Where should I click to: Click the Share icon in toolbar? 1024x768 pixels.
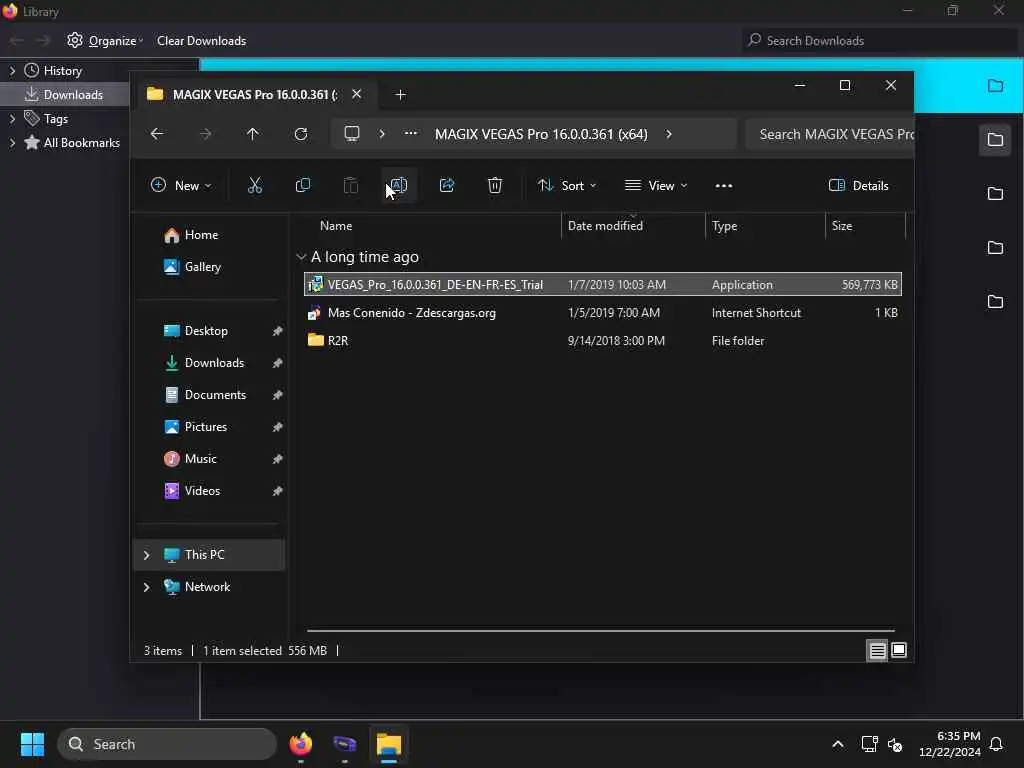coord(447,185)
